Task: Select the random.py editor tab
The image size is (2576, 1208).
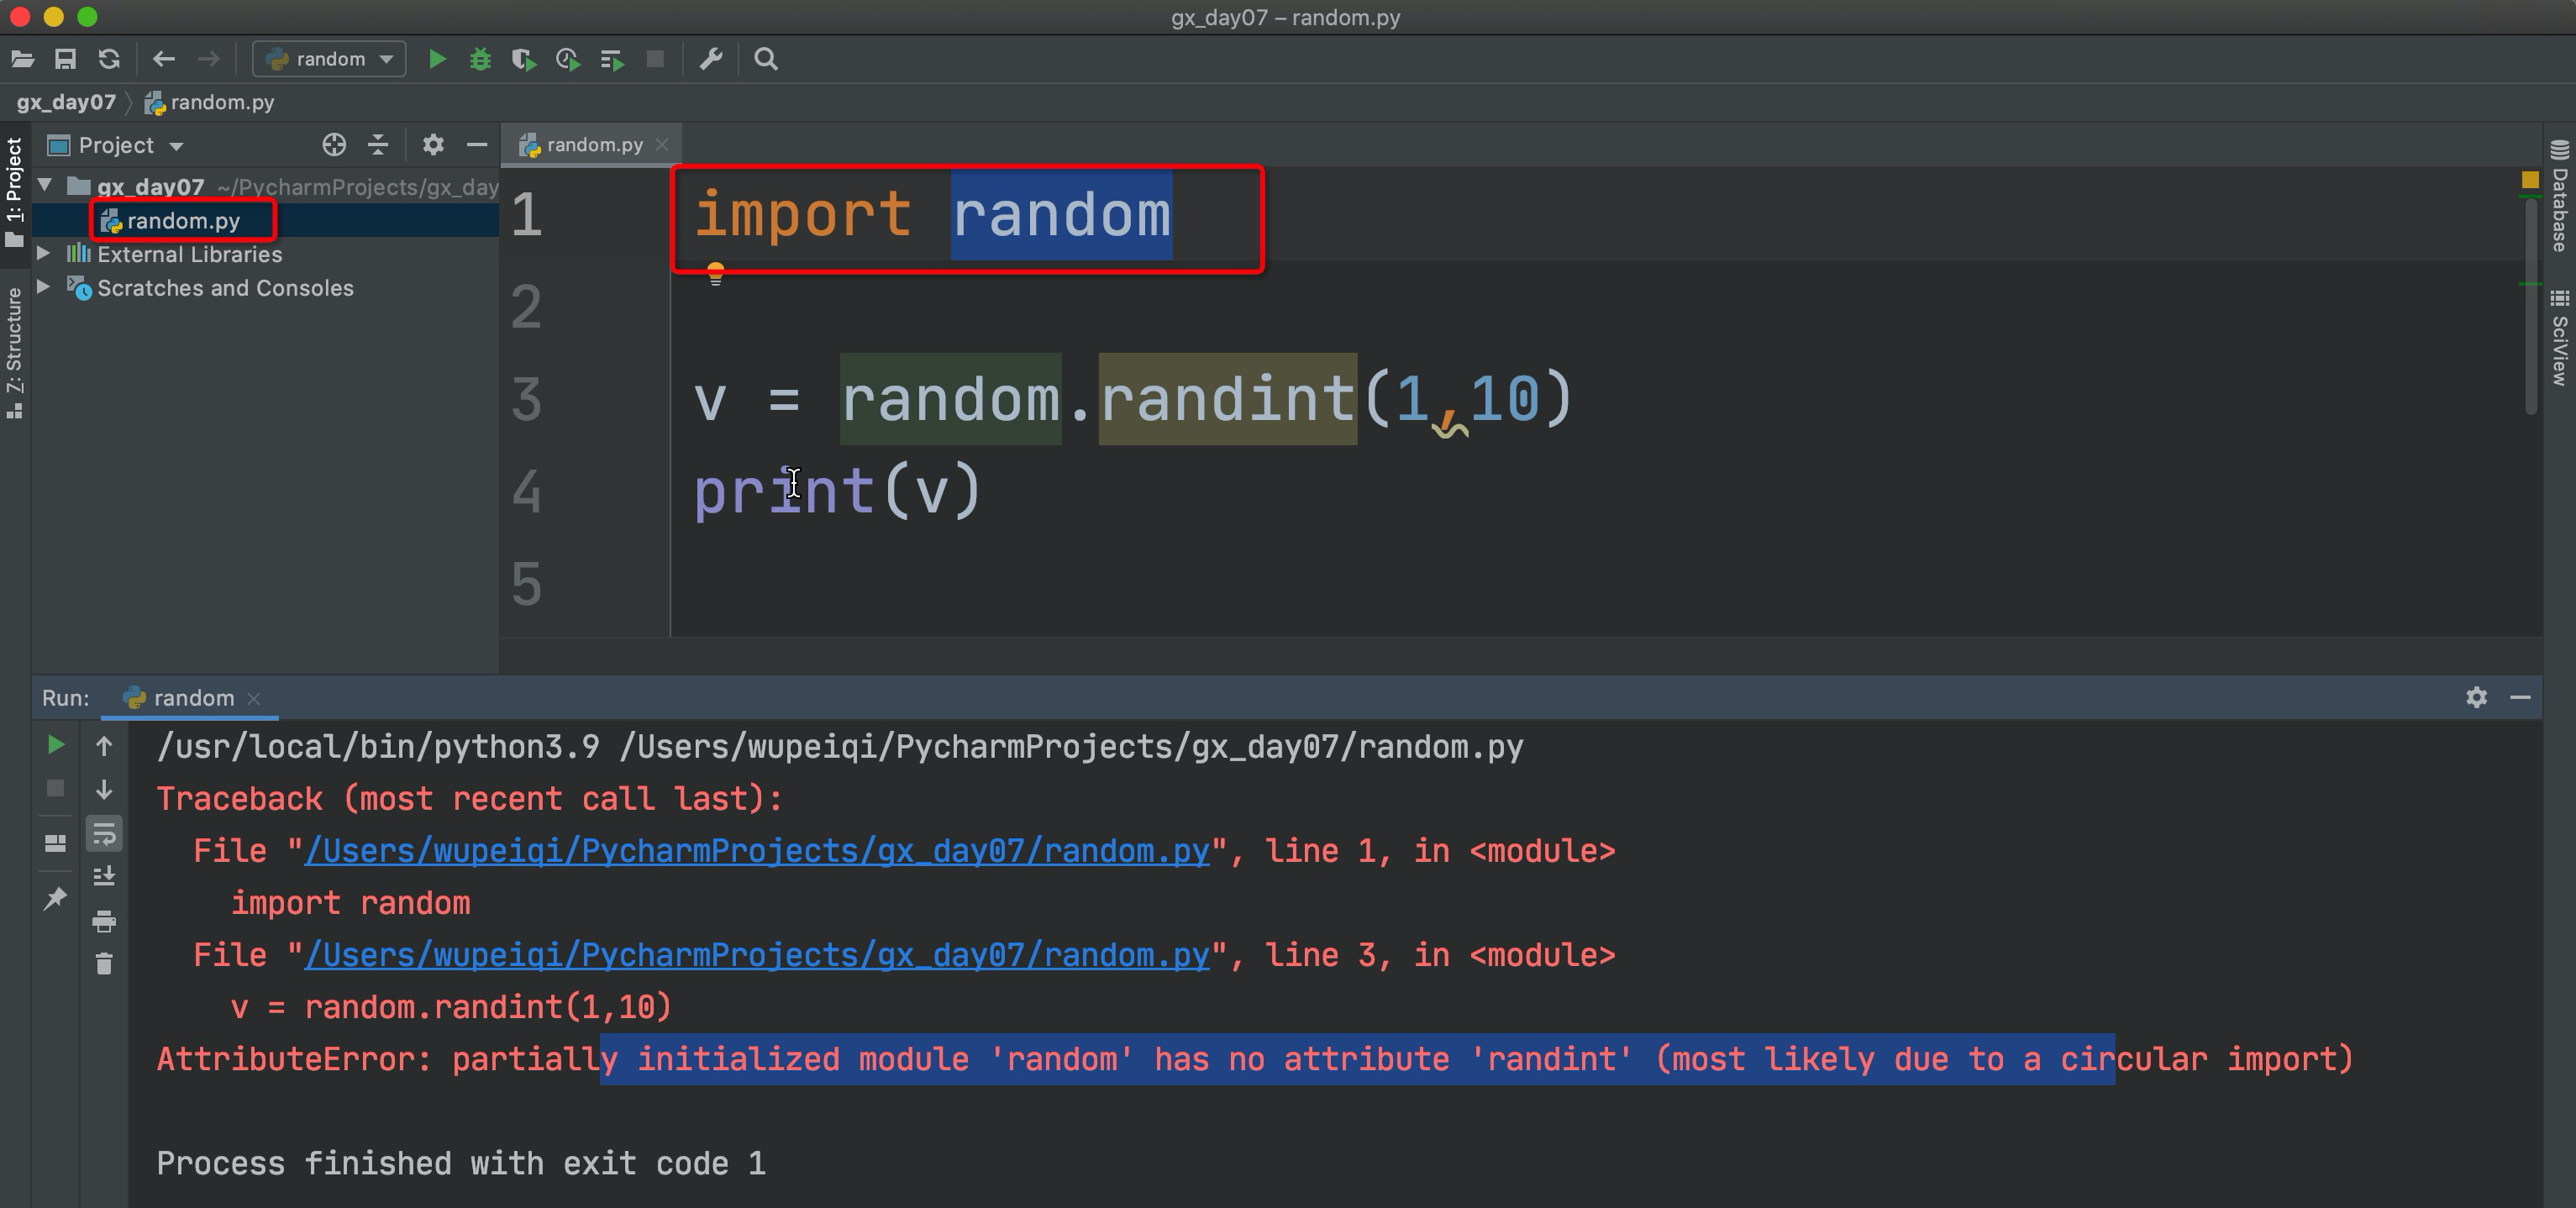Action: pos(594,145)
